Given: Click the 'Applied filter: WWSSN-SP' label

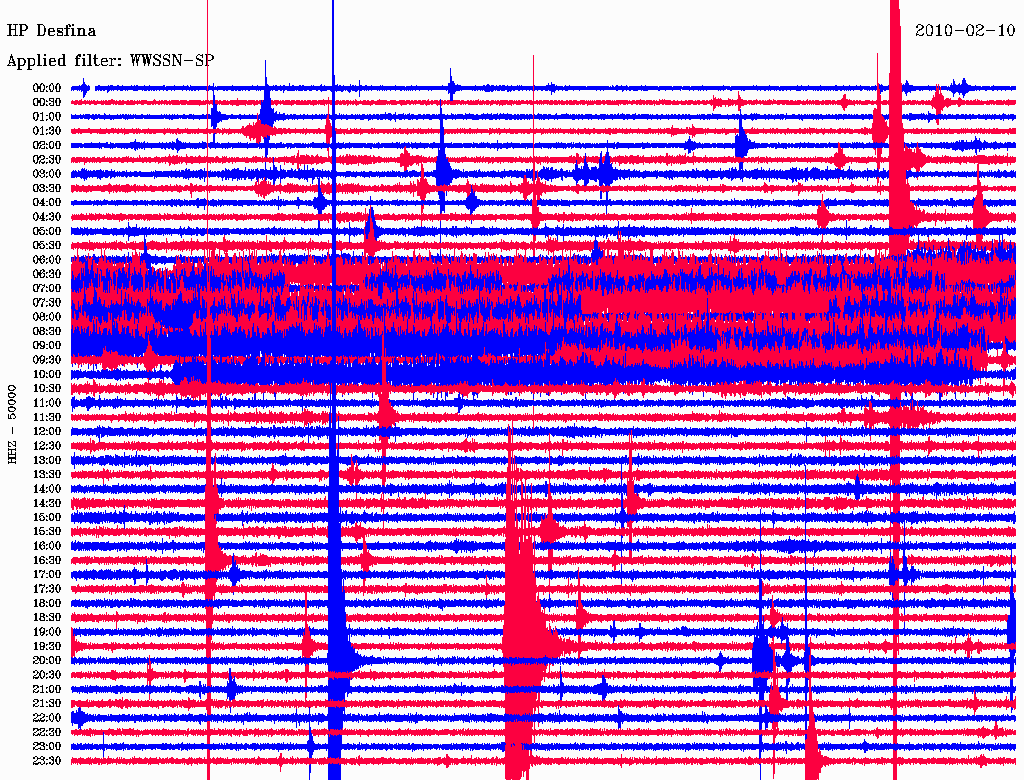Looking at the screenshot, I should [x=110, y=61].
